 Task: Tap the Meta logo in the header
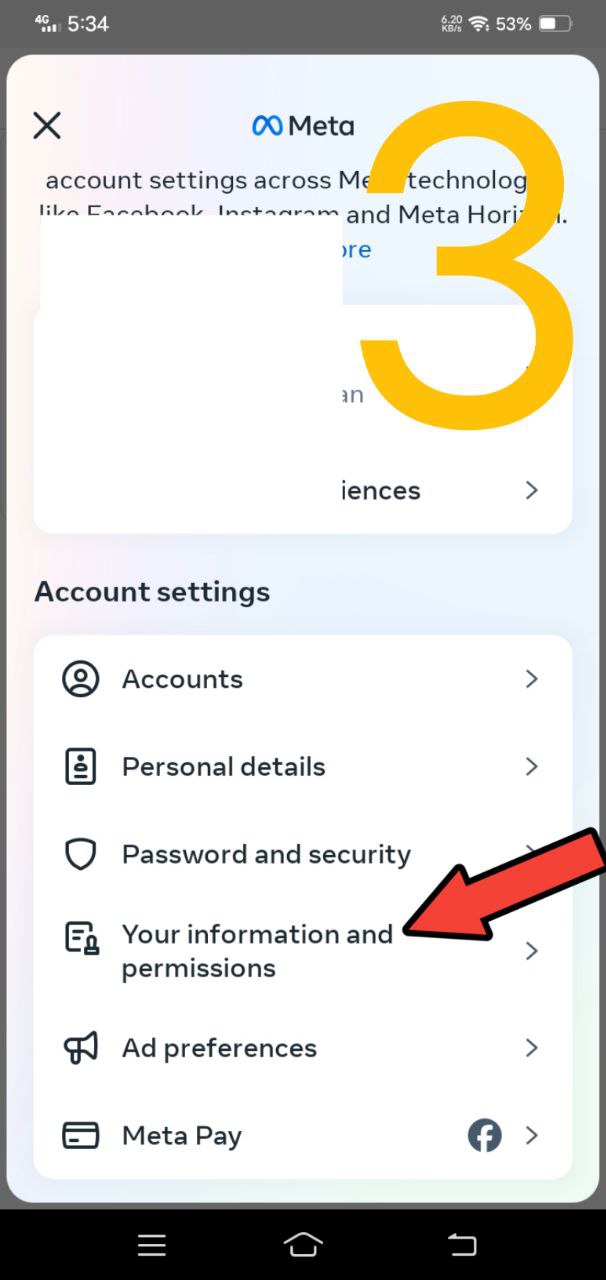pyautogui.click(x=303, y=125)
